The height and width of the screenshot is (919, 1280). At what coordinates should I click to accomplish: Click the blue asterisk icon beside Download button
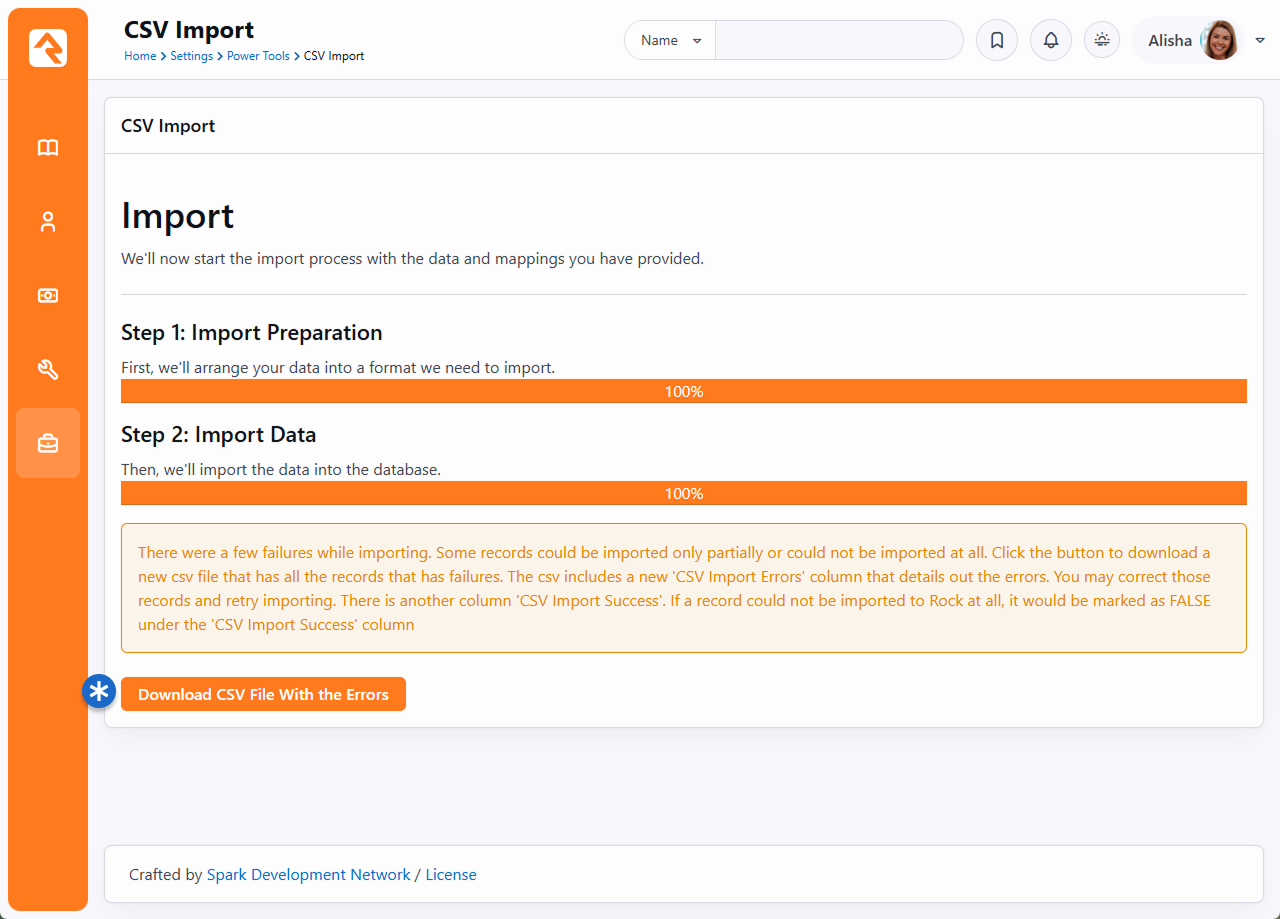point(99,691)
